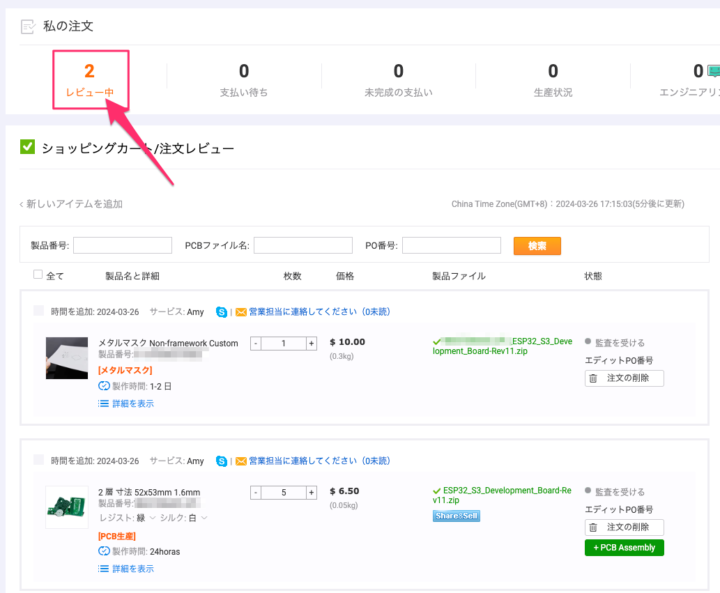The width and height of the screenshot is (720, 593).
Task: Click envelope icon in PCB order
Action: point(240,461)
